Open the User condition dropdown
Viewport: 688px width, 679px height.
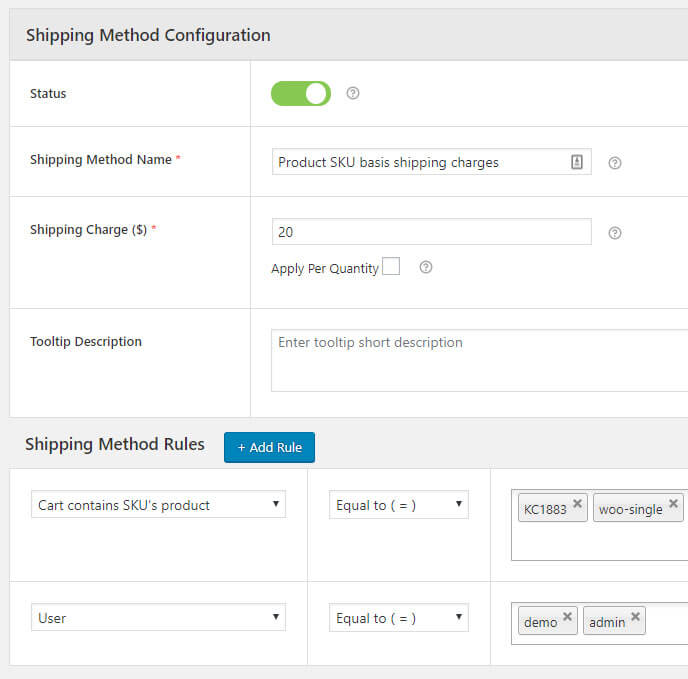158,618
